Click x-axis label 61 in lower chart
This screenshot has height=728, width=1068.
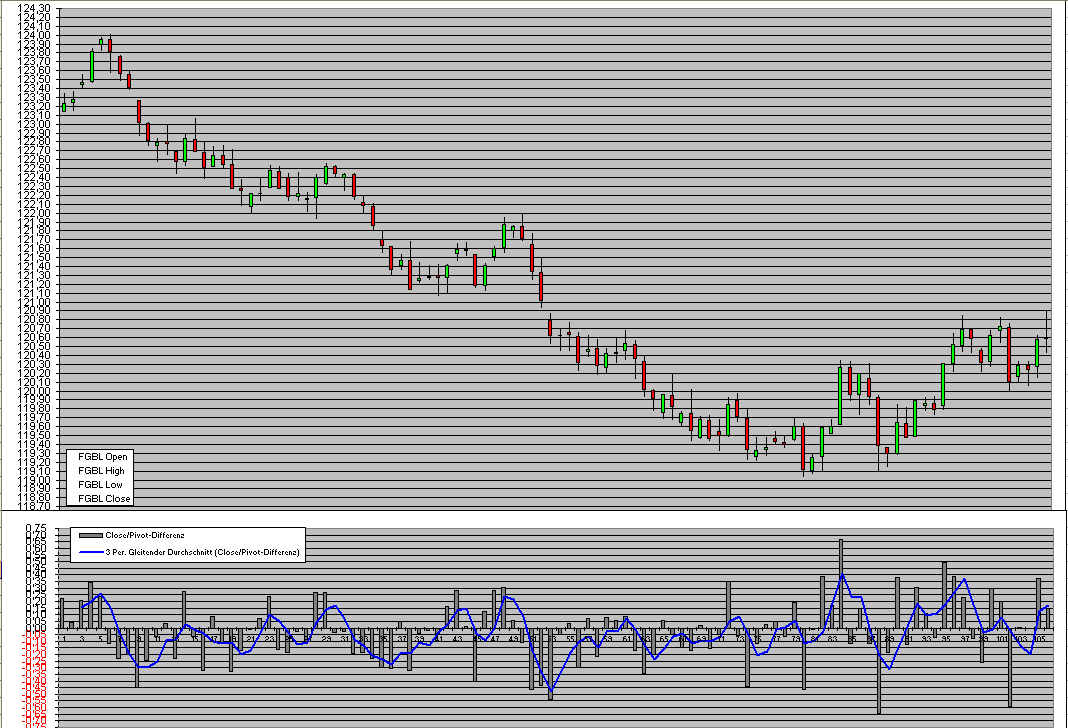[x=627, y=639]
